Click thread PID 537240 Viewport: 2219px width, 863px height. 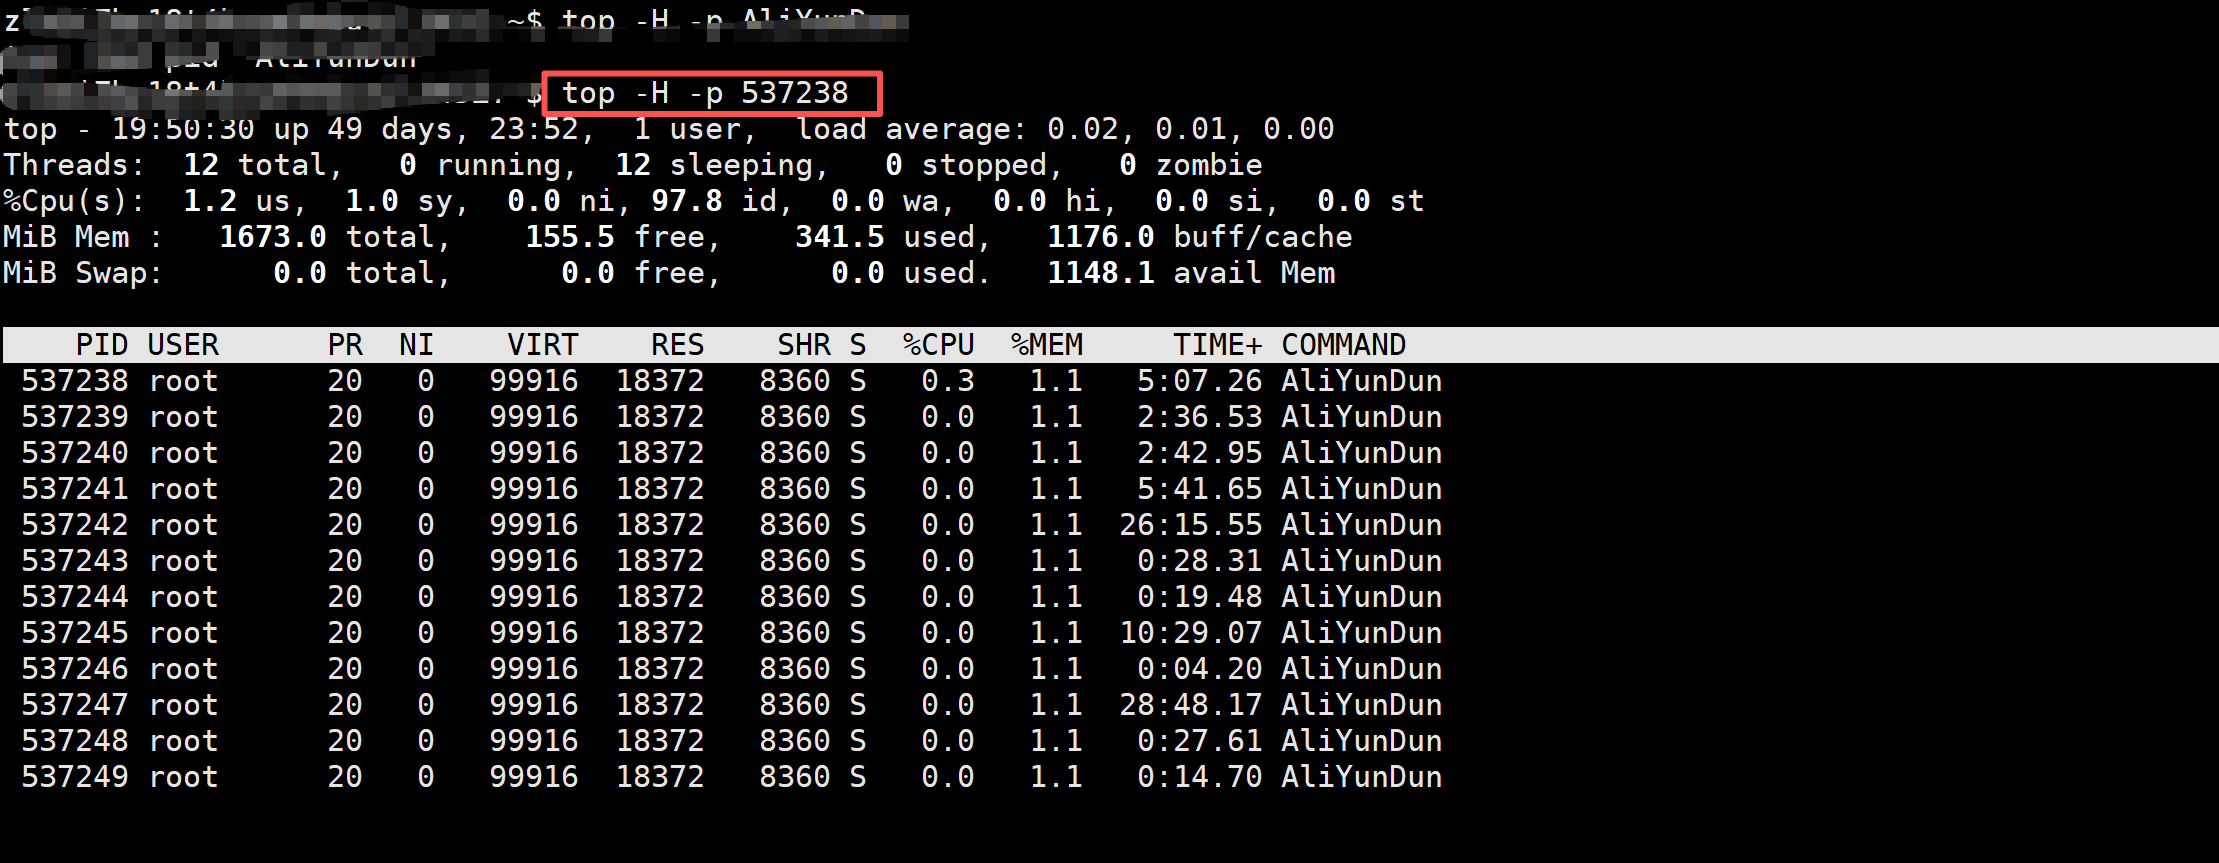click(75, 453)
